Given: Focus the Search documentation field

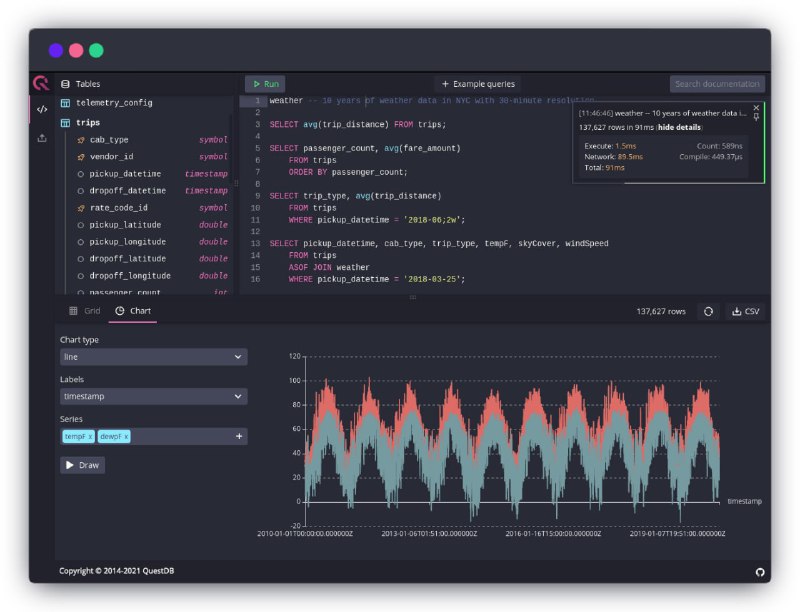Looking at the screenshot, I should [x=717, y=84].
